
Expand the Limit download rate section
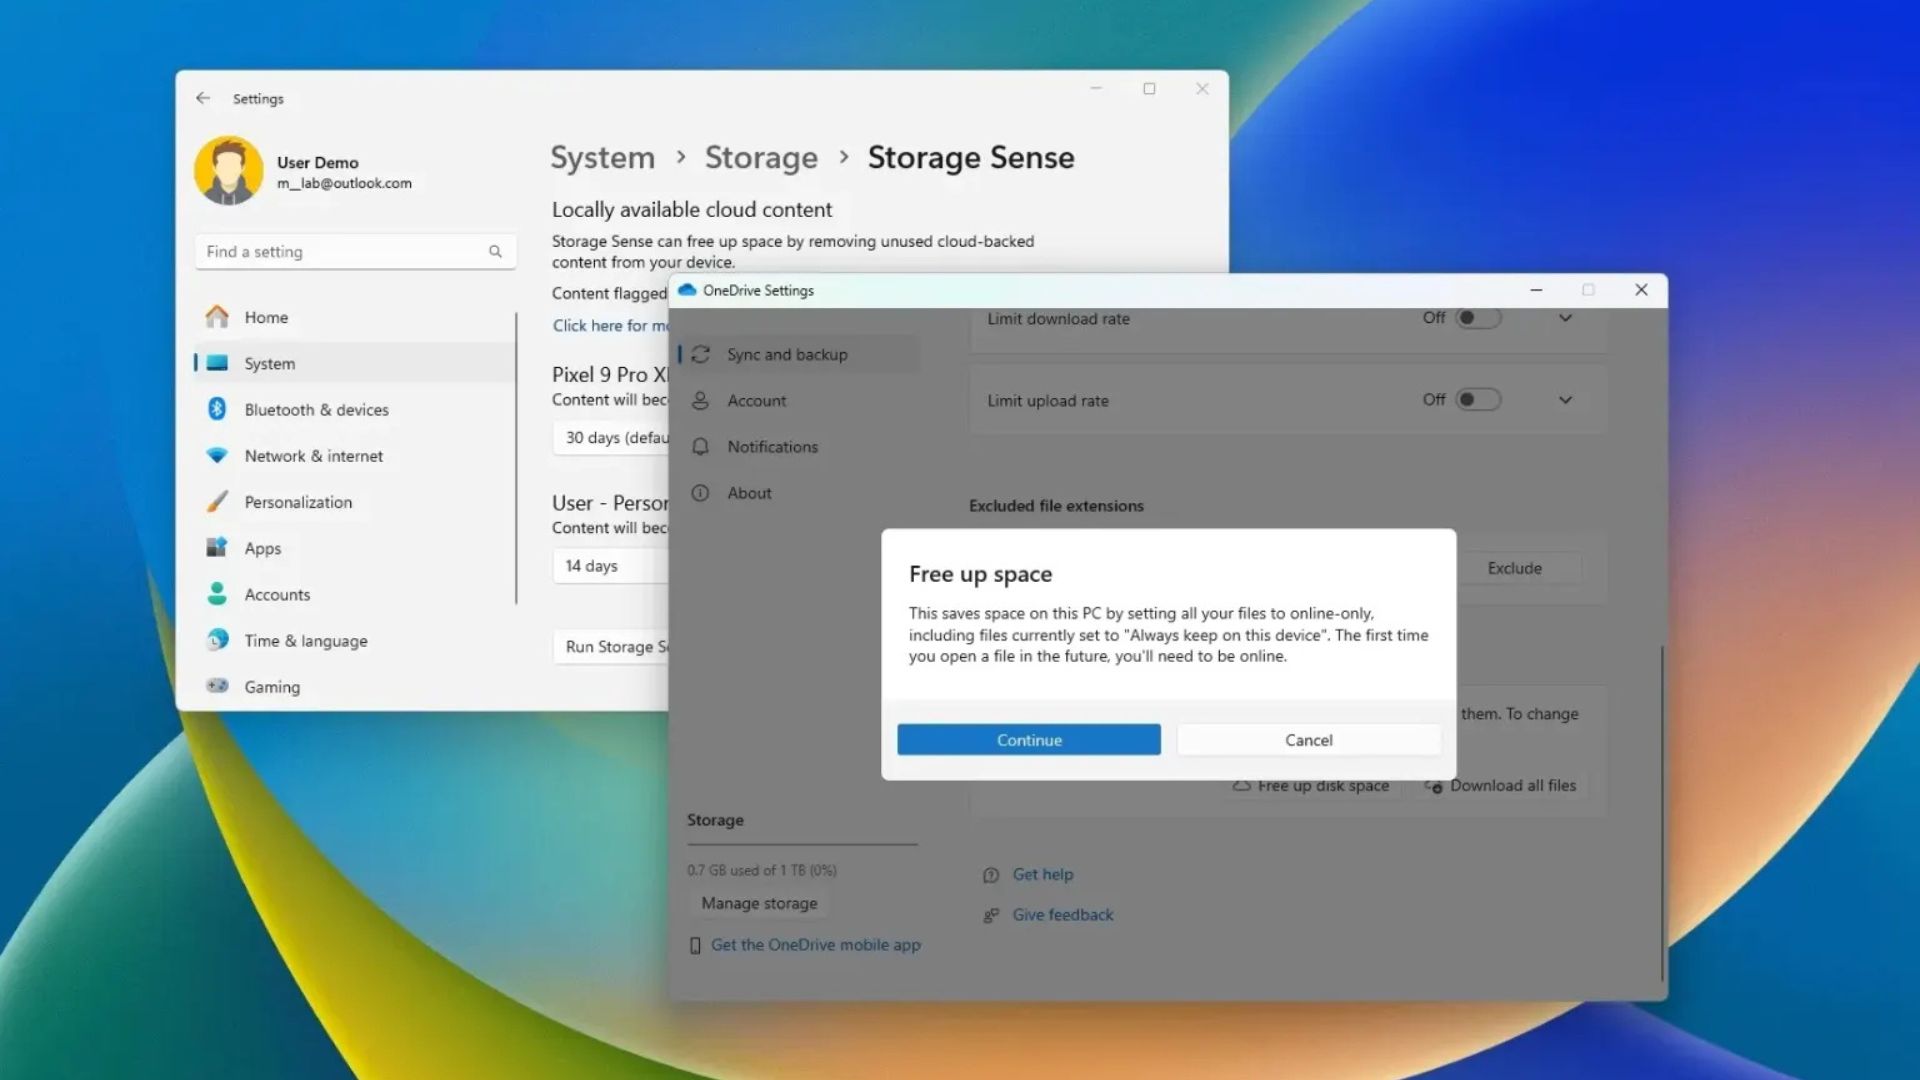[x=1565, y=318]
